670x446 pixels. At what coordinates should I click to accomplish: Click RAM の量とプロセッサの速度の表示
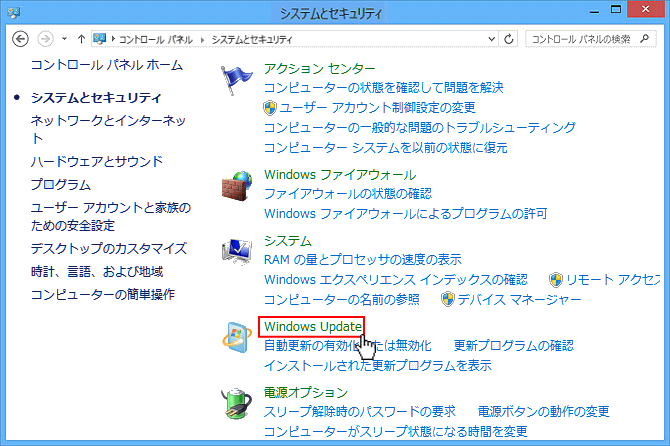coord(363,260)
